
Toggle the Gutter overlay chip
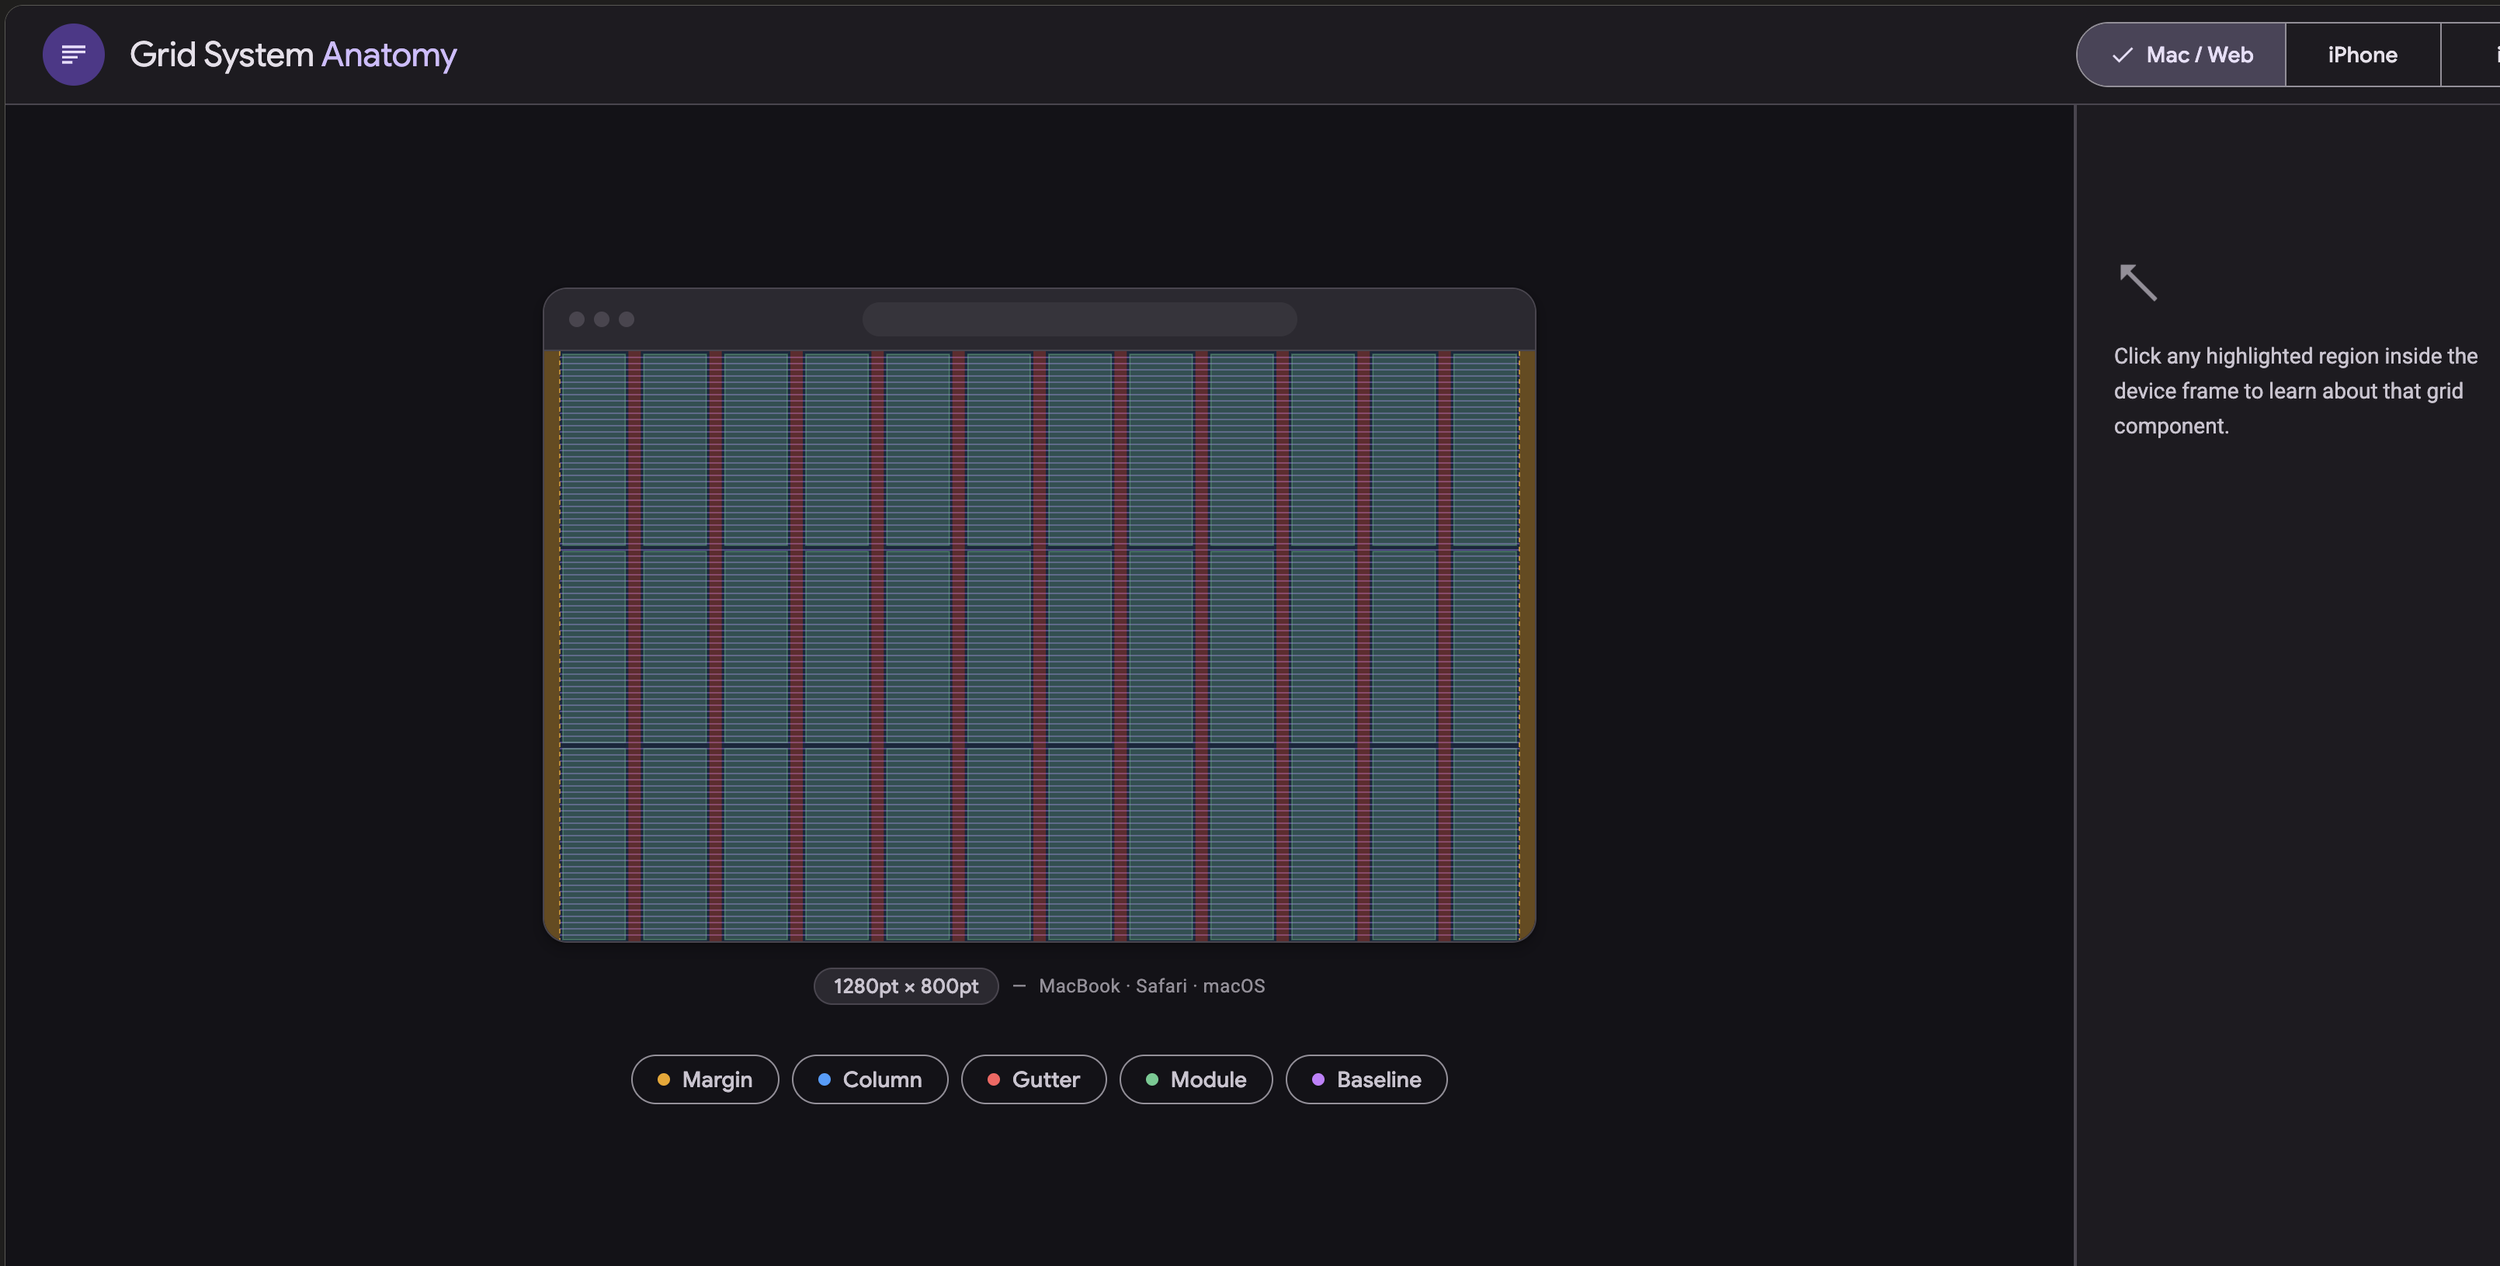coord(1034,1079)
